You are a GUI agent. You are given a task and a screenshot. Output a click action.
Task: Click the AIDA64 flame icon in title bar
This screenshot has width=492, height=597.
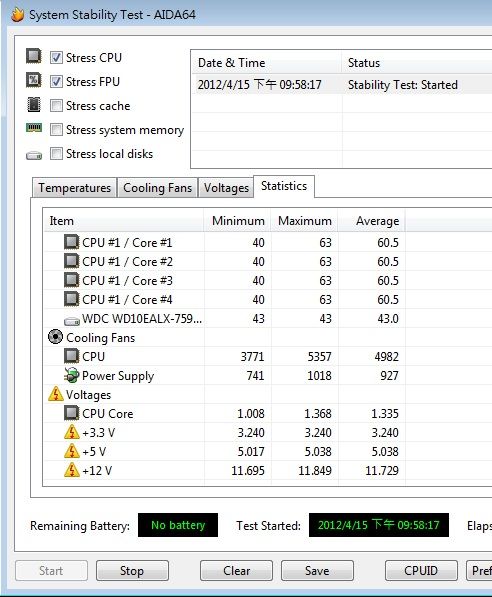[17, 15]
